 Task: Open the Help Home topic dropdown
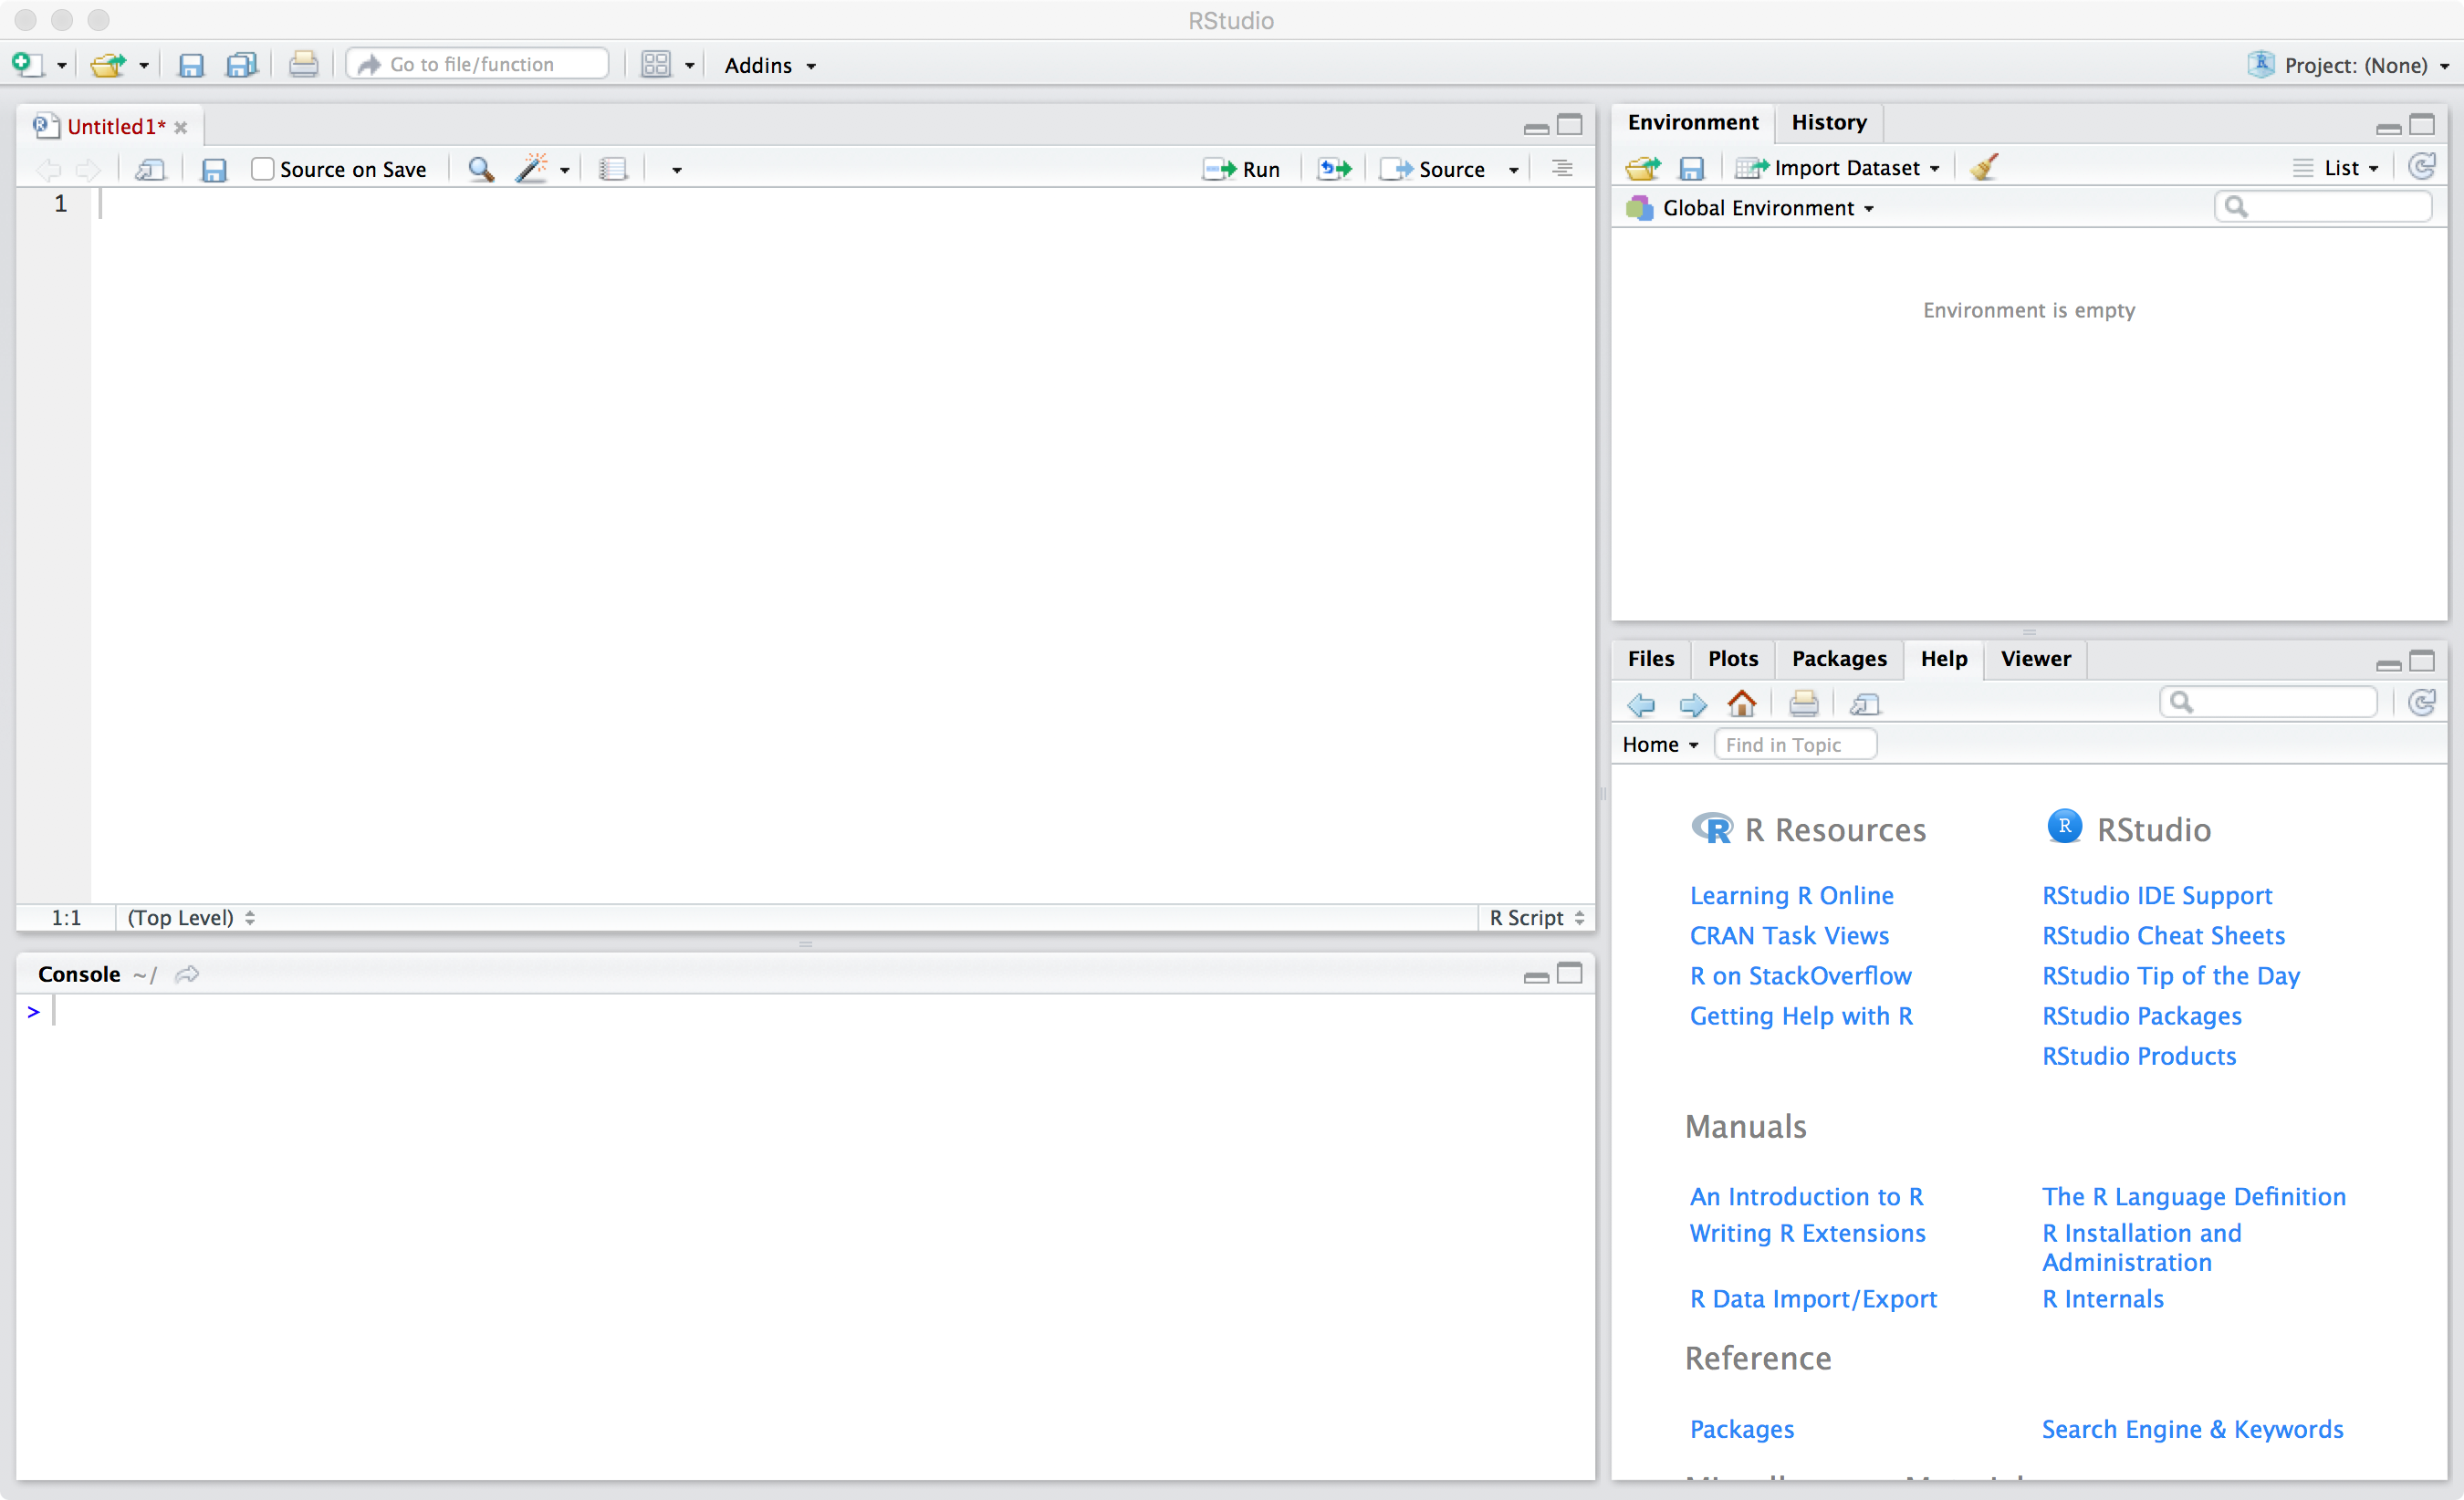[1660, 745]
